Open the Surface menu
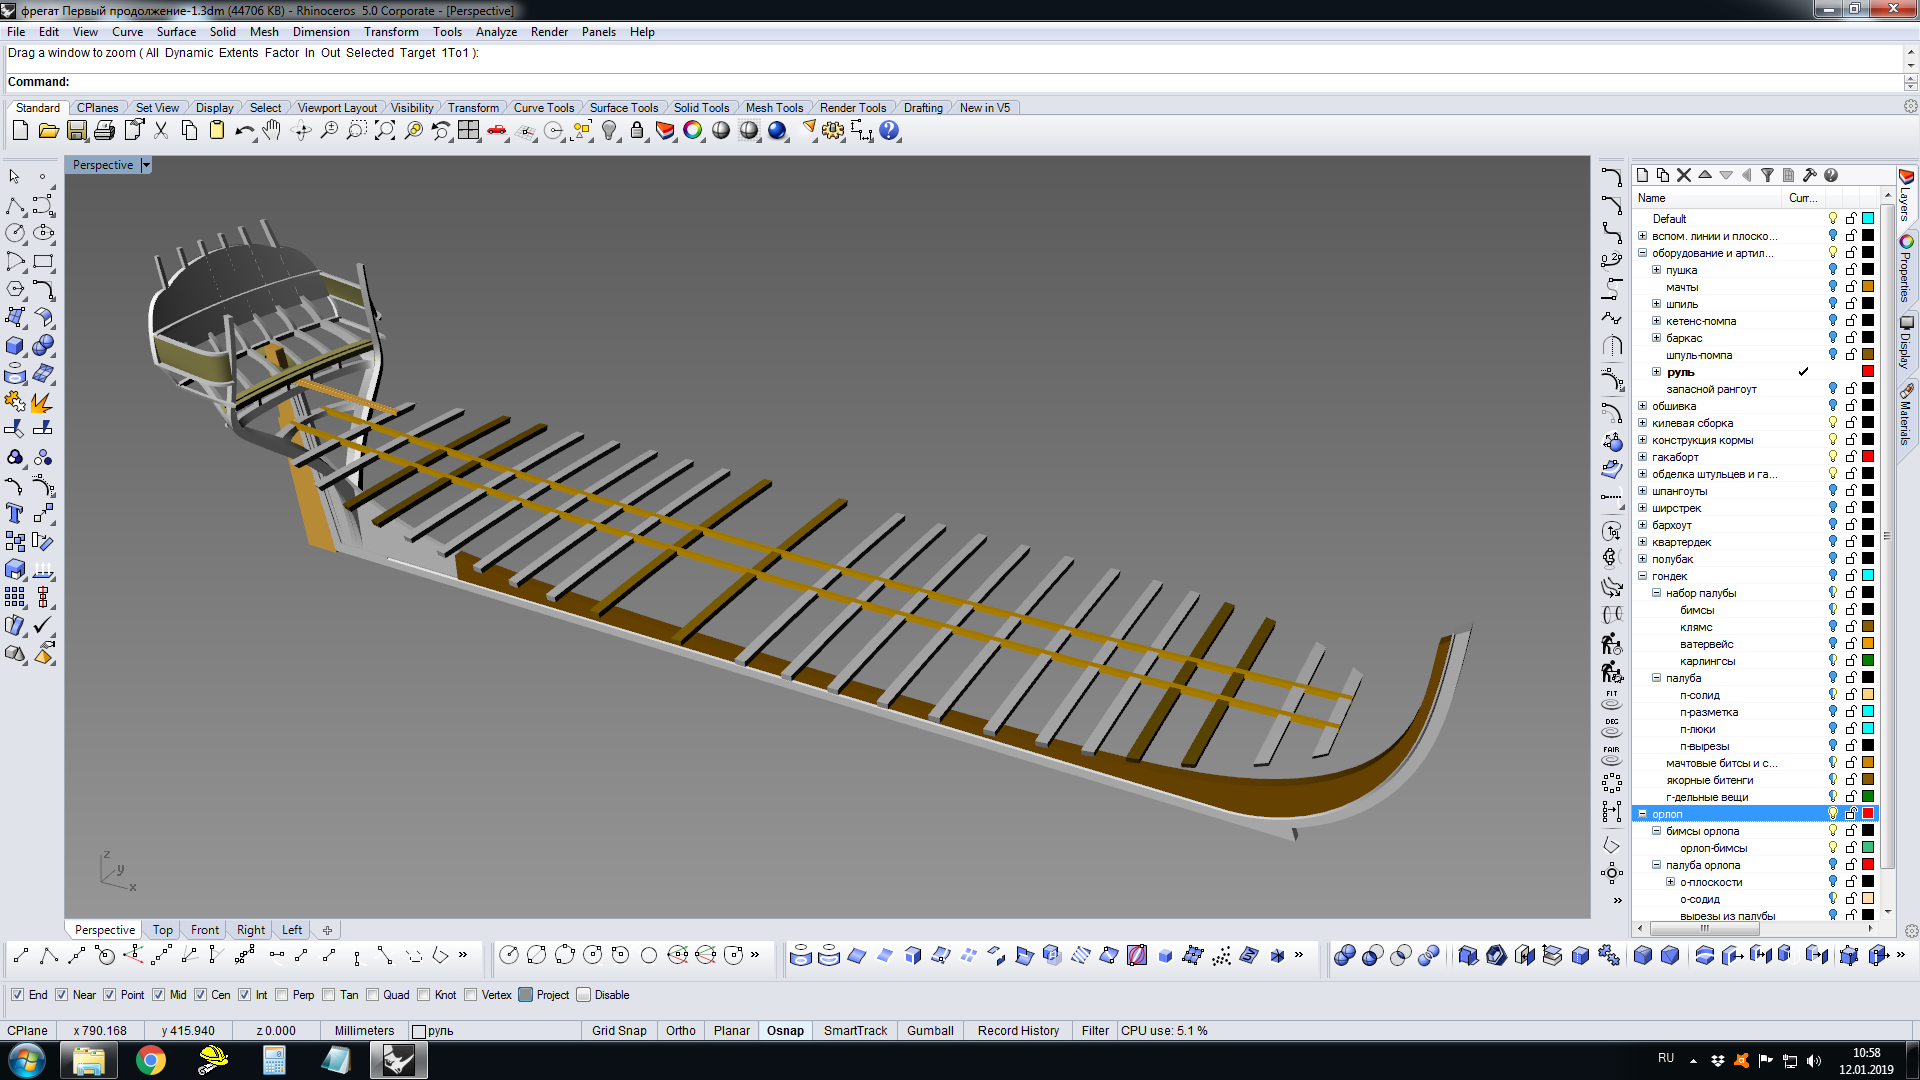1920x1080 pixels. click(176, 32)
